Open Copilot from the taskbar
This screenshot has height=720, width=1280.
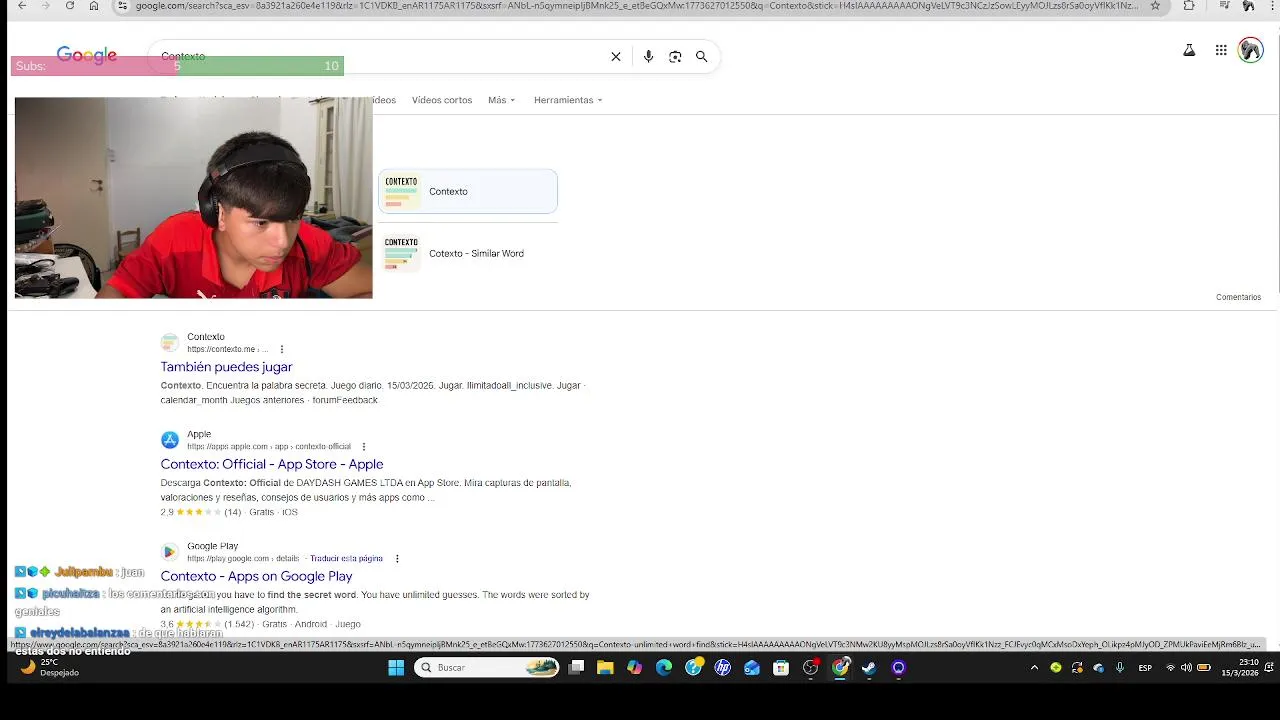coord(635,668)
